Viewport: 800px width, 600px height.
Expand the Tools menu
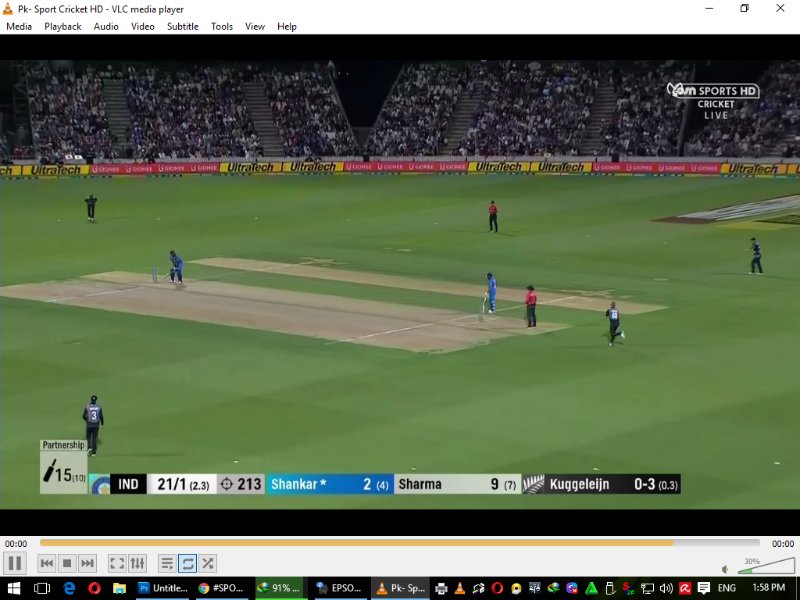(x=222, y=27)
